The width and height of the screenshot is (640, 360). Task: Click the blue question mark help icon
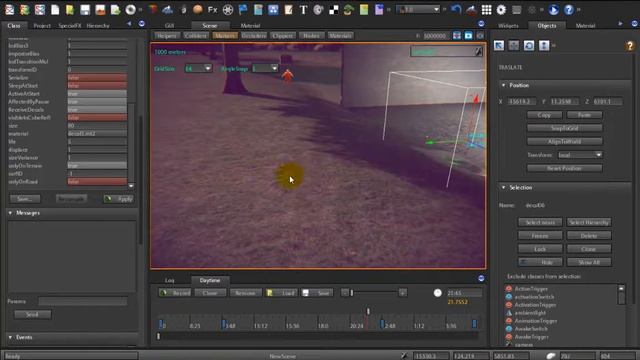point(569,10)
